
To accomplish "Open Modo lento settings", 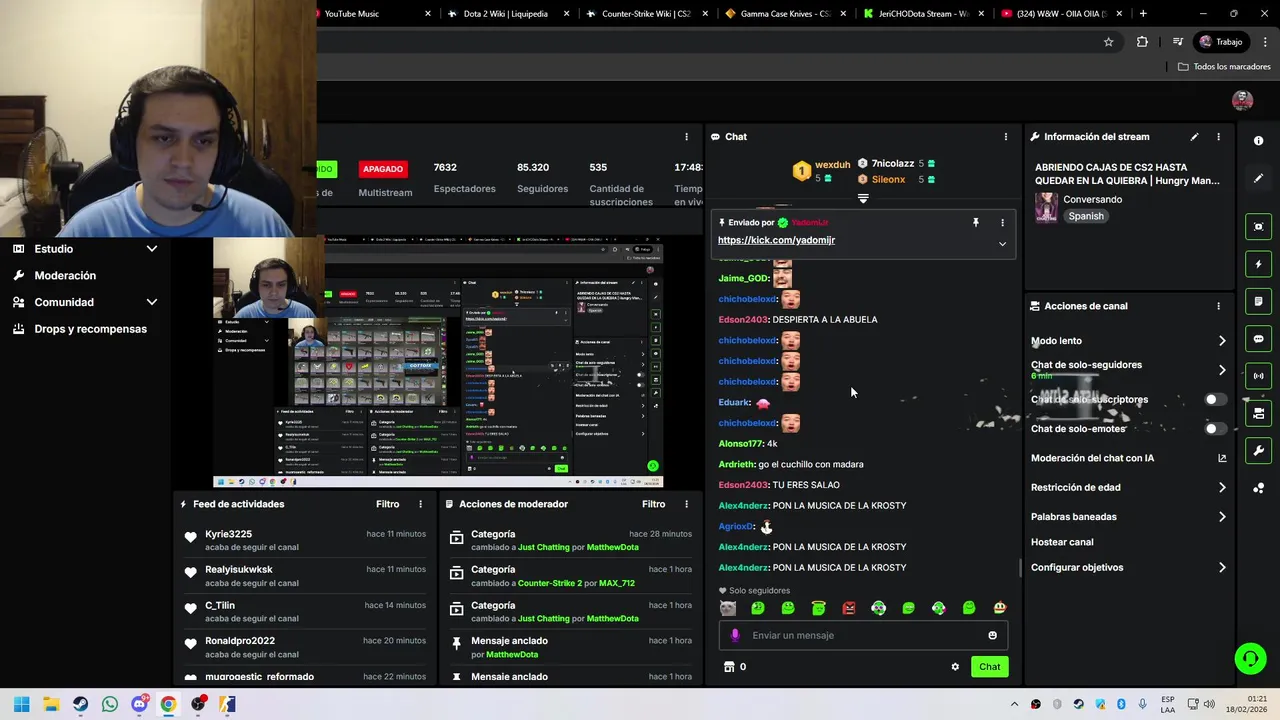I will coord(1129,341).
